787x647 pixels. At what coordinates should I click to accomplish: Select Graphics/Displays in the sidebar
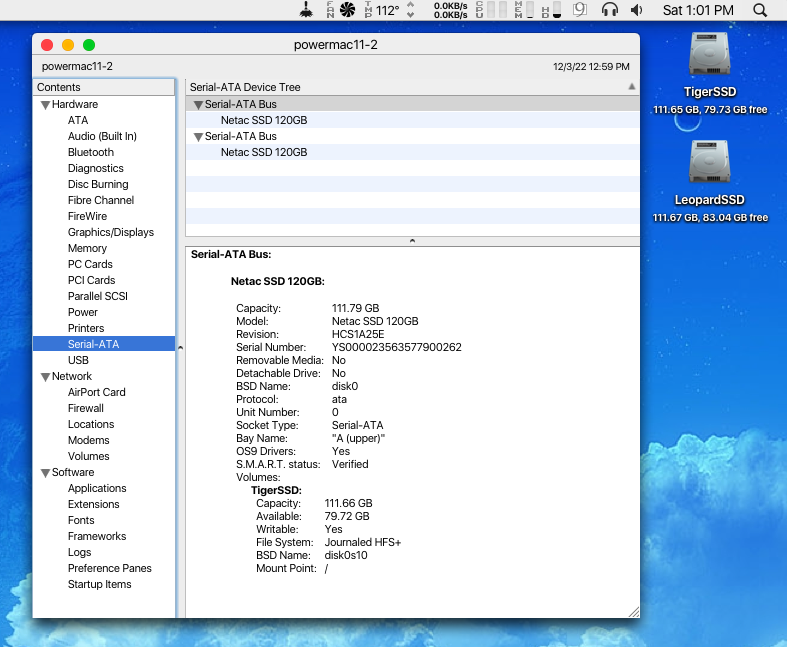(111, 232)
